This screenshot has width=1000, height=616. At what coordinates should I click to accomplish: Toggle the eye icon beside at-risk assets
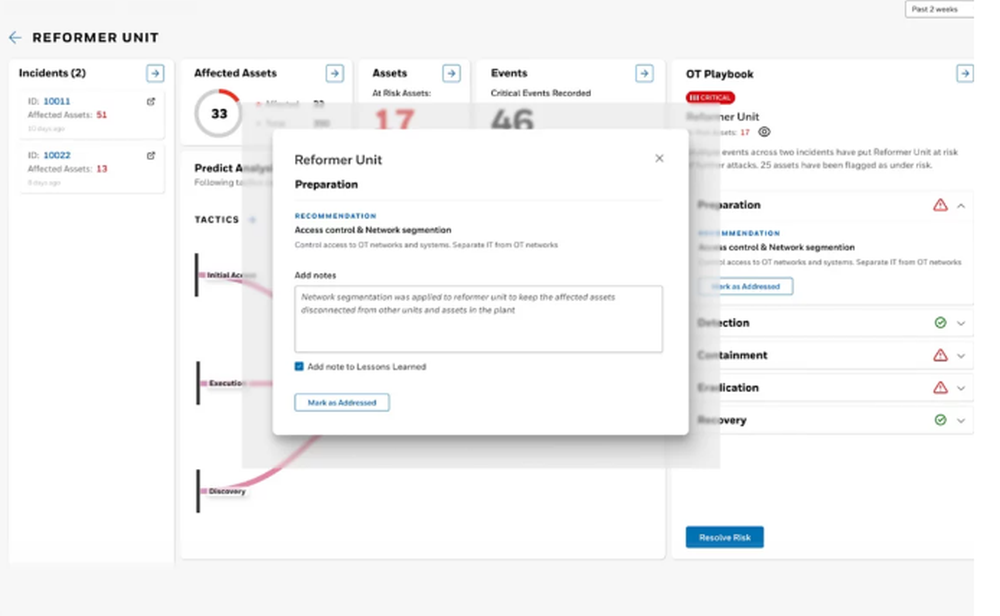pyautogui.click(x=764, y=132)
